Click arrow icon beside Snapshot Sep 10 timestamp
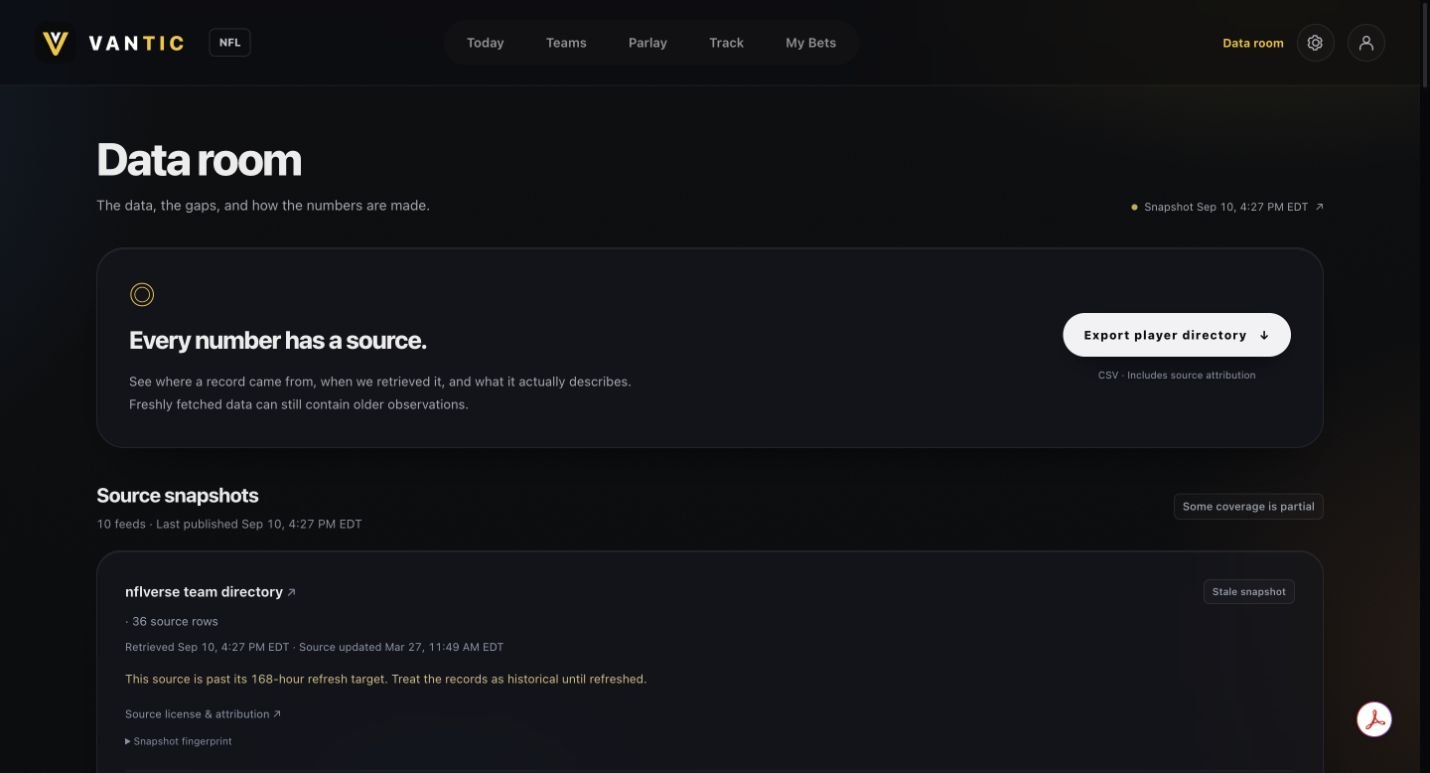The width and height of the screenshot is (1430, 773). (1319, 207)
